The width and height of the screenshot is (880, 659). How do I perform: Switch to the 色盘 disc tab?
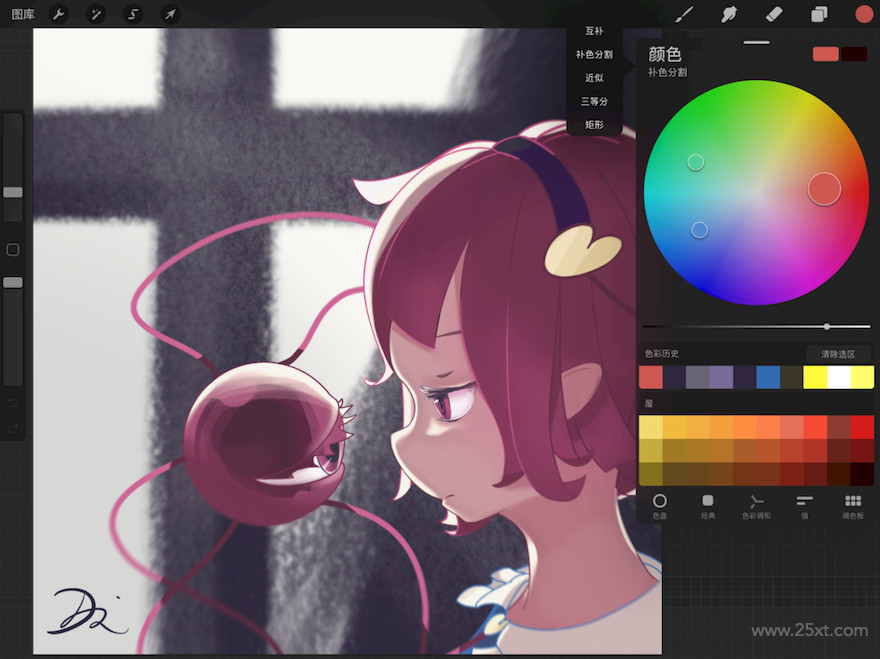point(660,505)
